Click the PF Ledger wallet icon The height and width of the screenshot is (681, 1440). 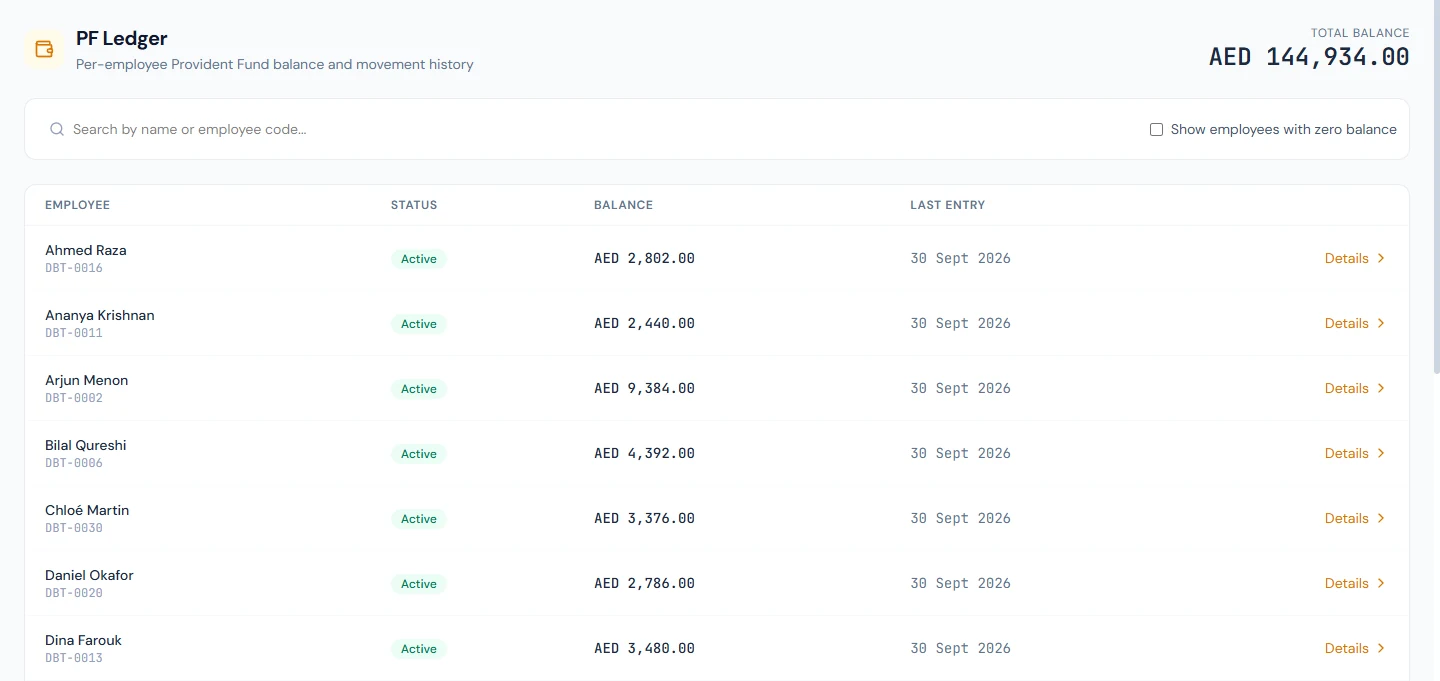pyautogui.click(x=44, y=49)
